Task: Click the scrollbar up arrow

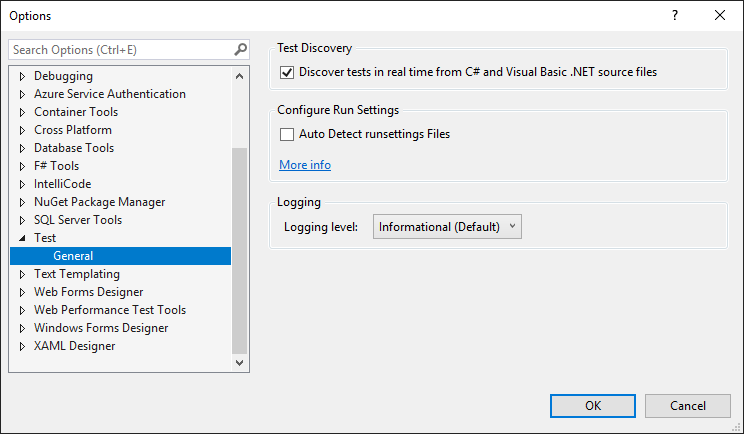Action: point(240,76)
